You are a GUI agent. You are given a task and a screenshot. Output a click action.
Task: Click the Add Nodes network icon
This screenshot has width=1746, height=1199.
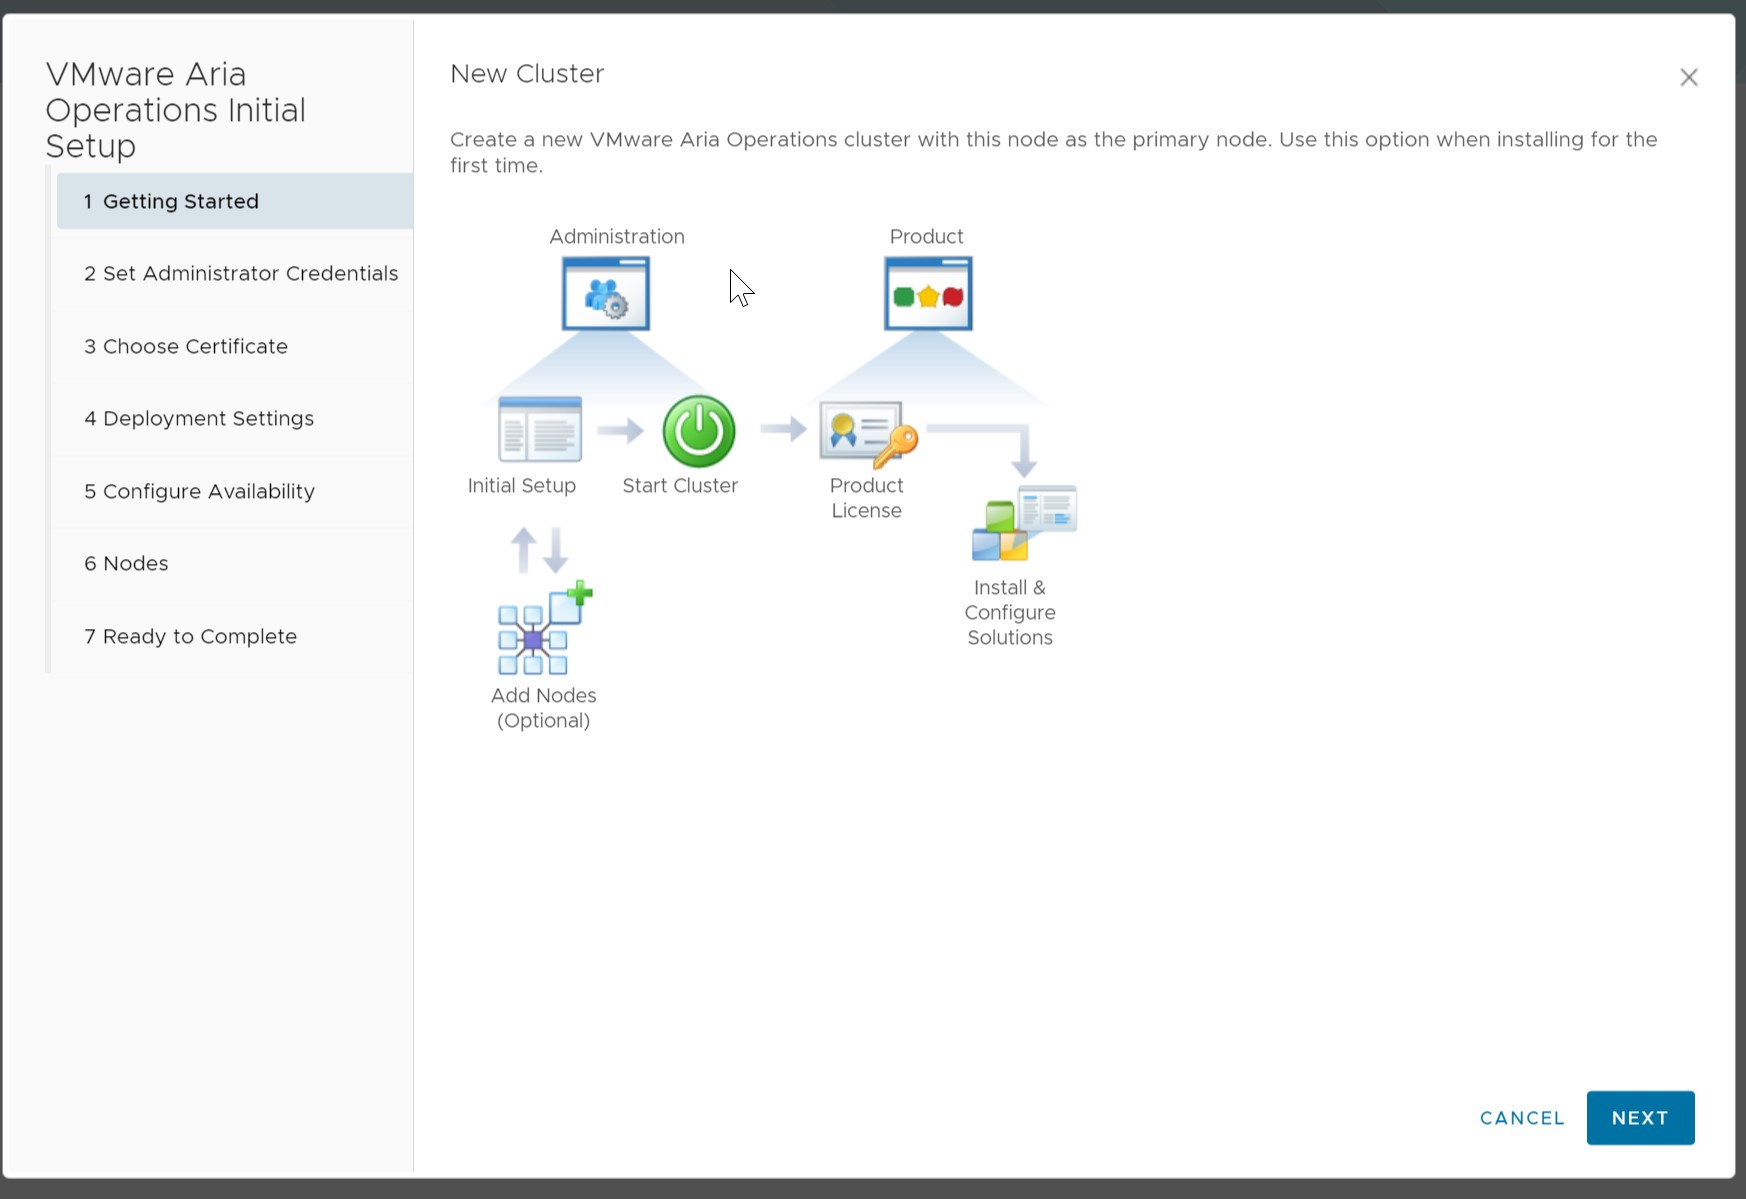[545, 627]
